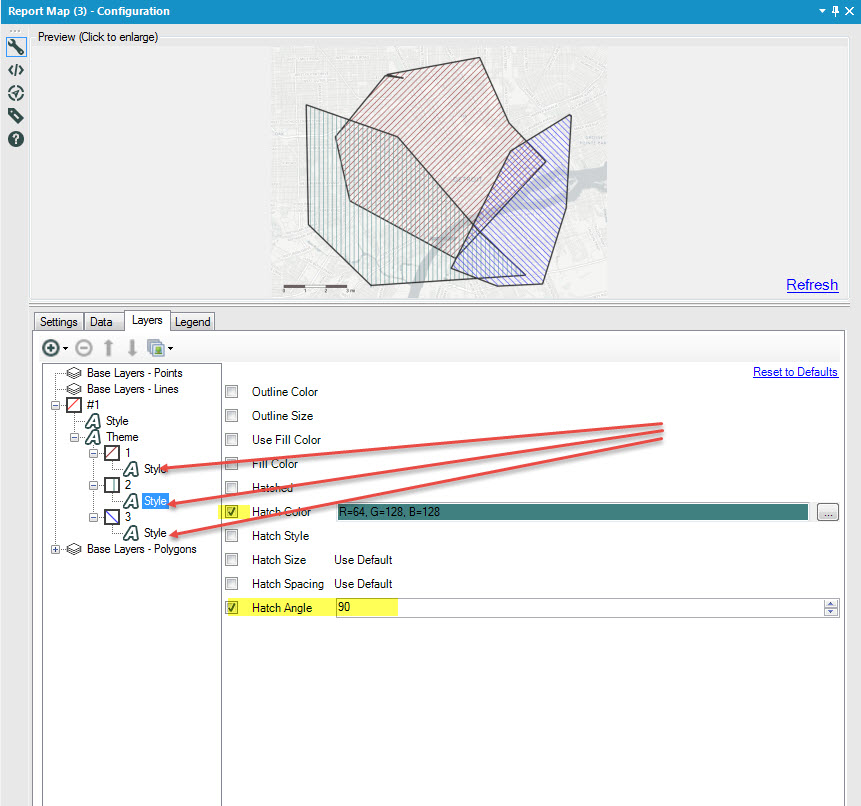Enable the Hatched checkbox

point(231,487)
